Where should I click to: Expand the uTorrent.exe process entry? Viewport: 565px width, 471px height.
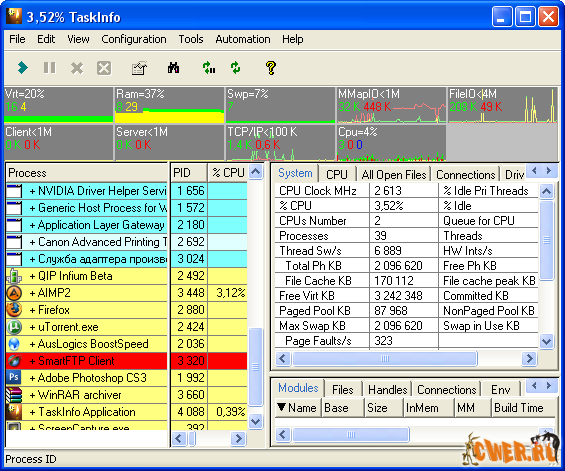[x=32, y=327]
